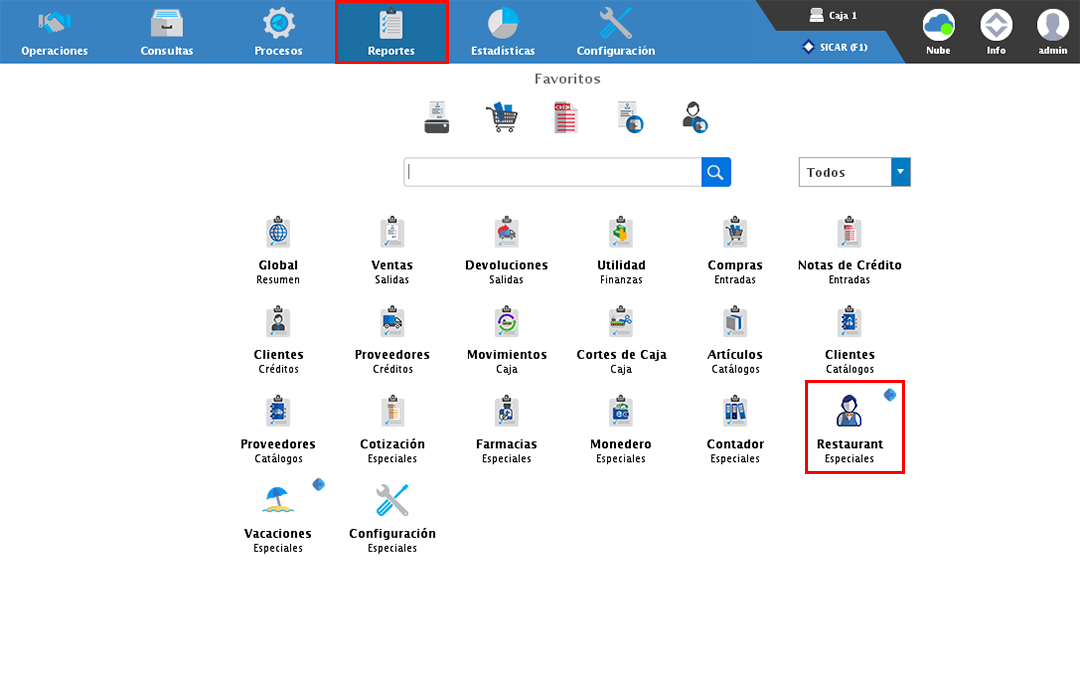The image size is (1080, 693).
Task: Click the SICAR (F1) button
Action: point(835,47)
